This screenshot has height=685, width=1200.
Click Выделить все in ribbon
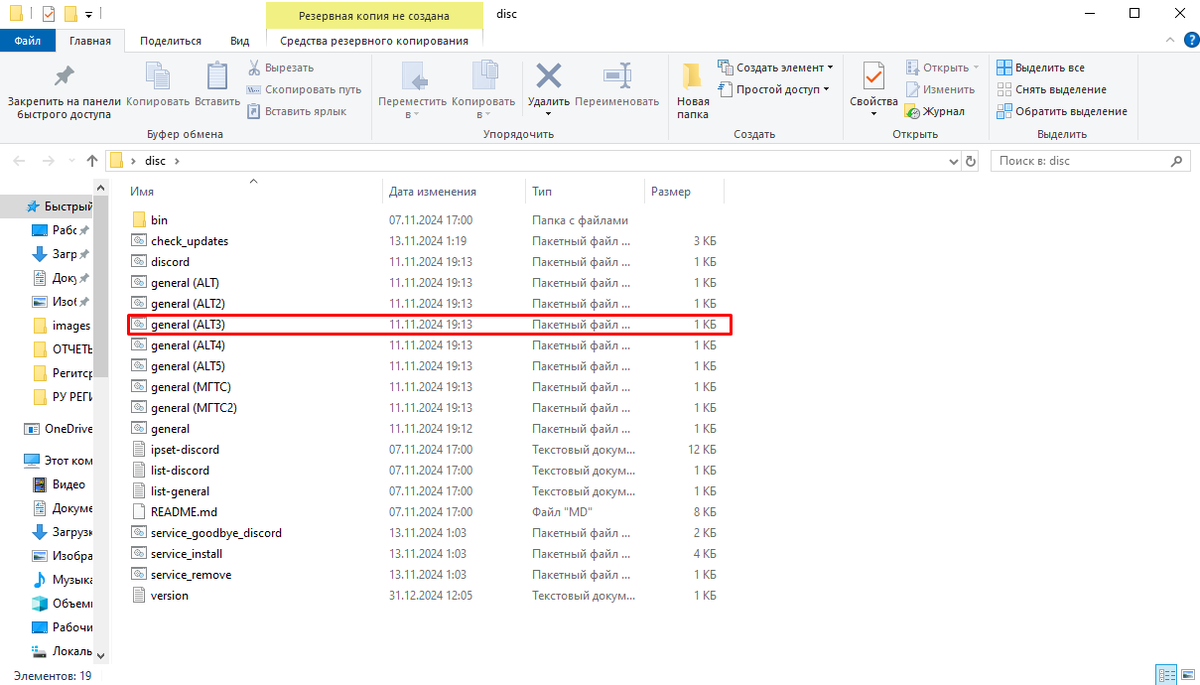click(x=1040, y=67)
